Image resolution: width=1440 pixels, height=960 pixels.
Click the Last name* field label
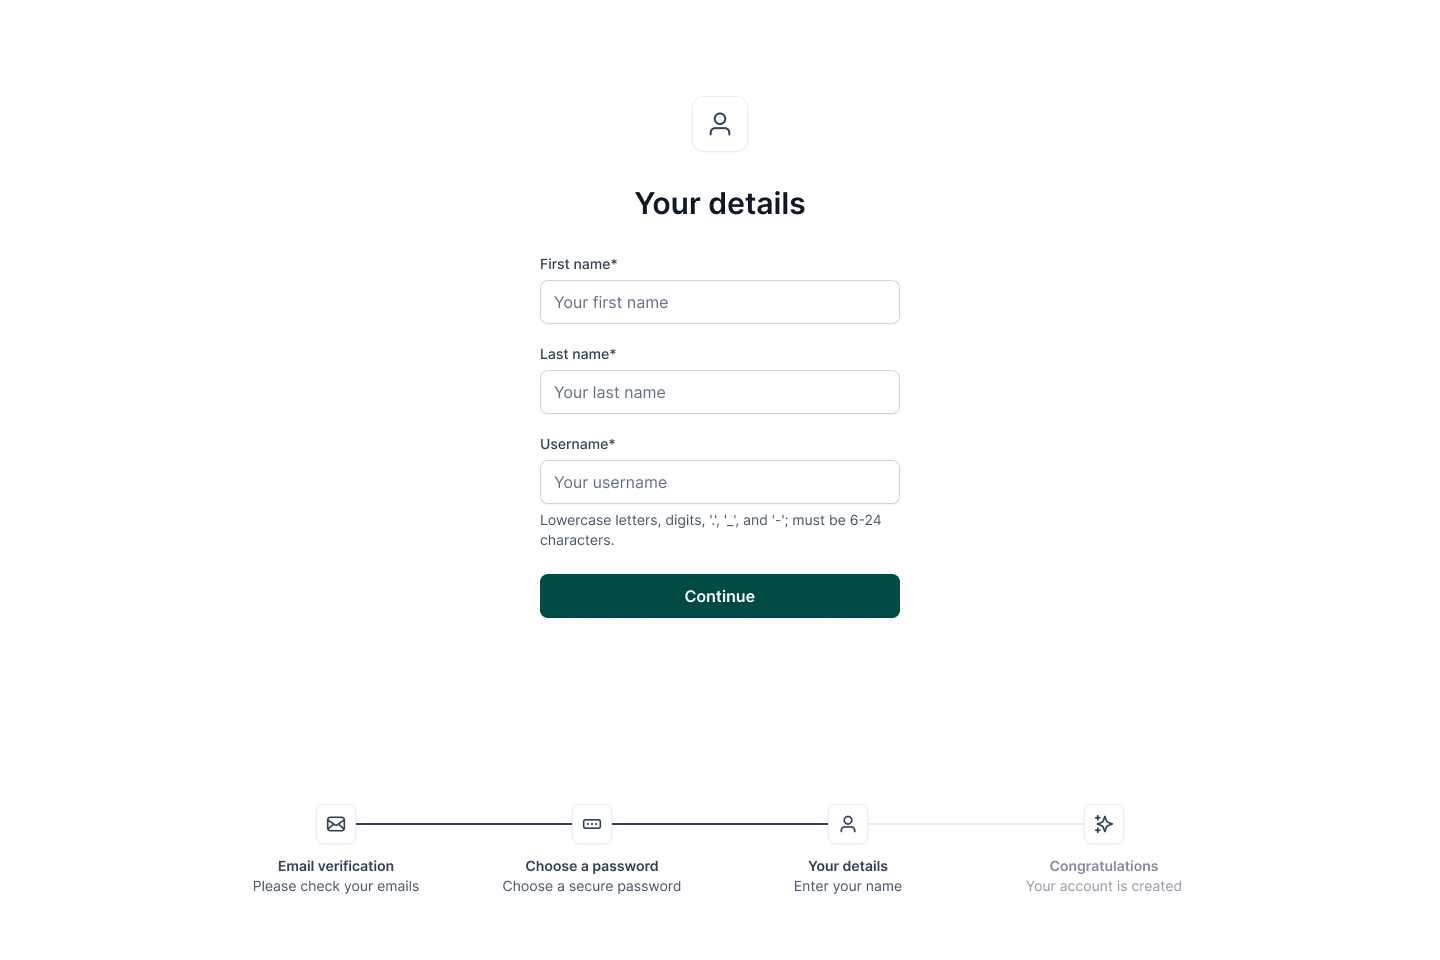click(x=578, y=354)
